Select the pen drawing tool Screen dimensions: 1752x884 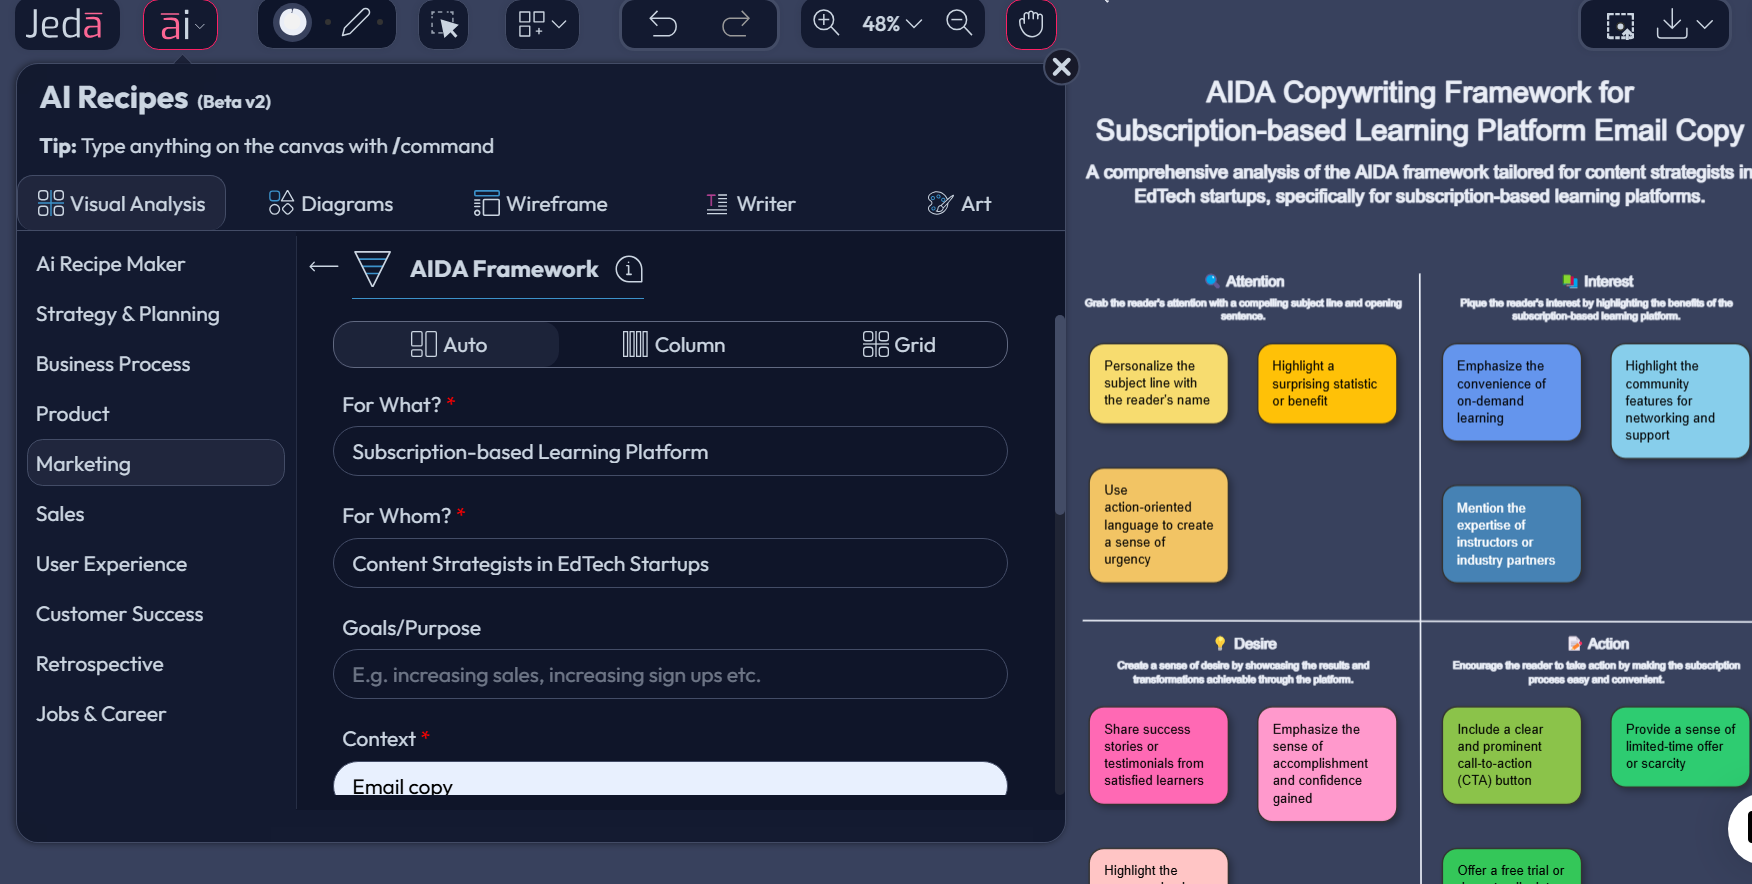coord(356,22)
